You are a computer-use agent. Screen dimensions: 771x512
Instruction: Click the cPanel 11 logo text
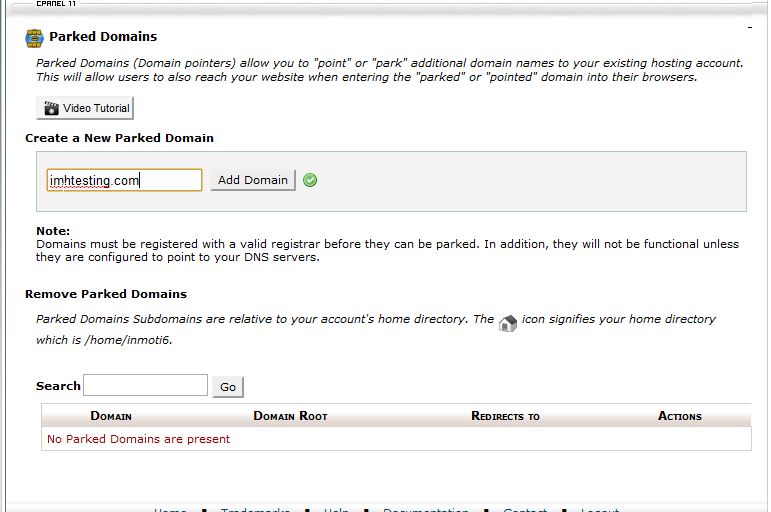(x=55, y=4)
